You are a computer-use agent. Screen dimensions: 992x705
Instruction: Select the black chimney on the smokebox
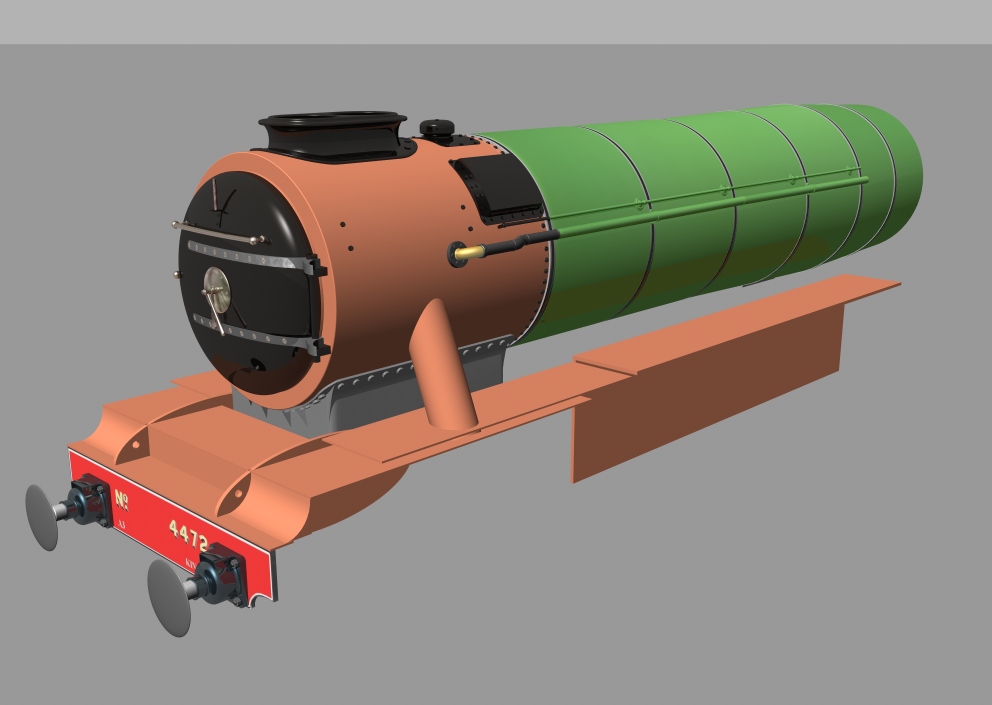point(334,135)
